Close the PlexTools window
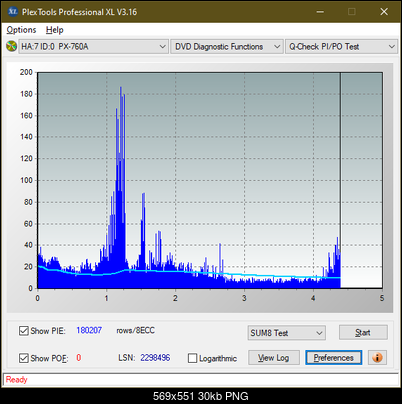Viewport: 402px width, 404px height. 384,12
